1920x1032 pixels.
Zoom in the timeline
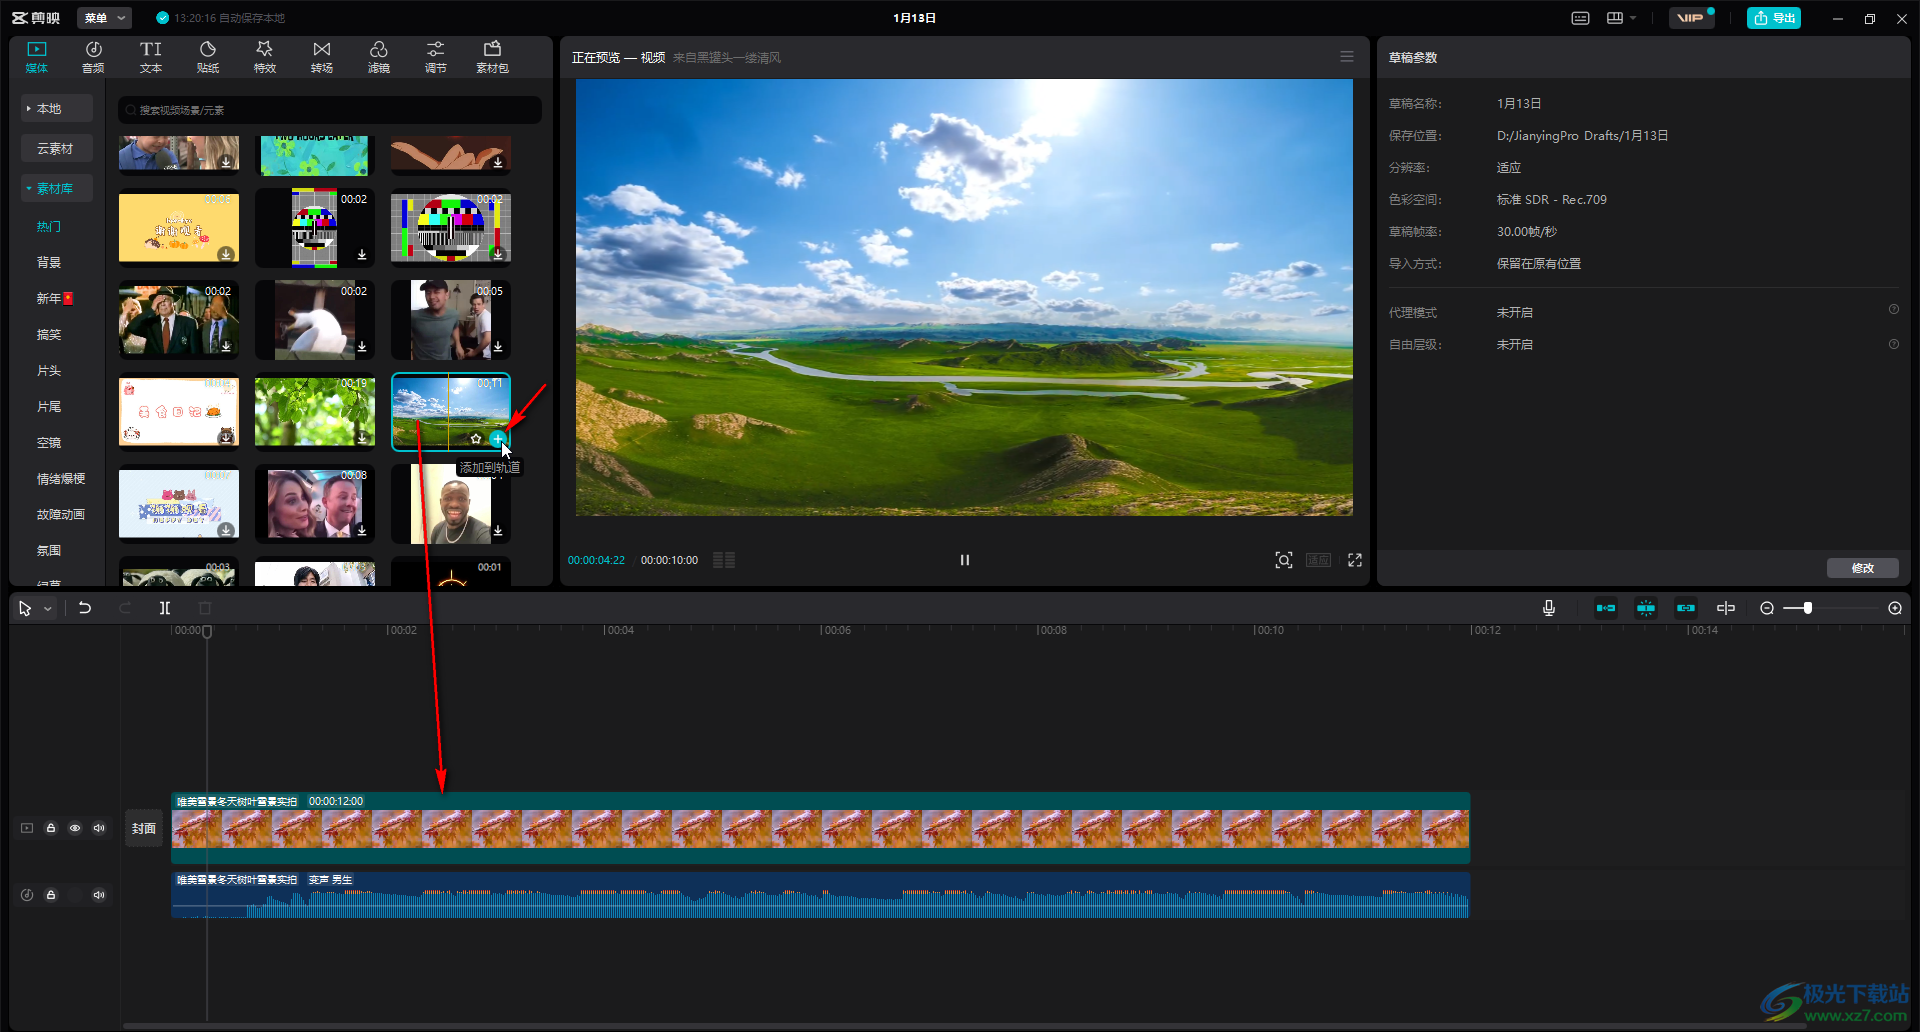[x=1895, y=608]
